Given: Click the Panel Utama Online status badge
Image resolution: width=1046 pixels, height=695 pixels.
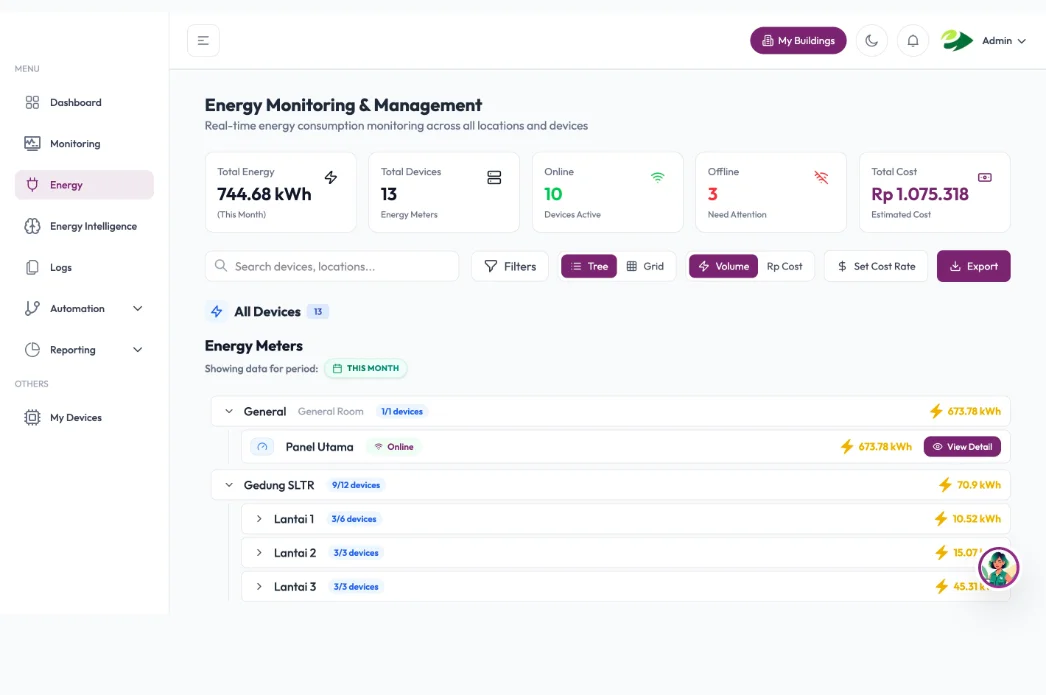Looking at the screenshot, I should (x=394, y=447).
